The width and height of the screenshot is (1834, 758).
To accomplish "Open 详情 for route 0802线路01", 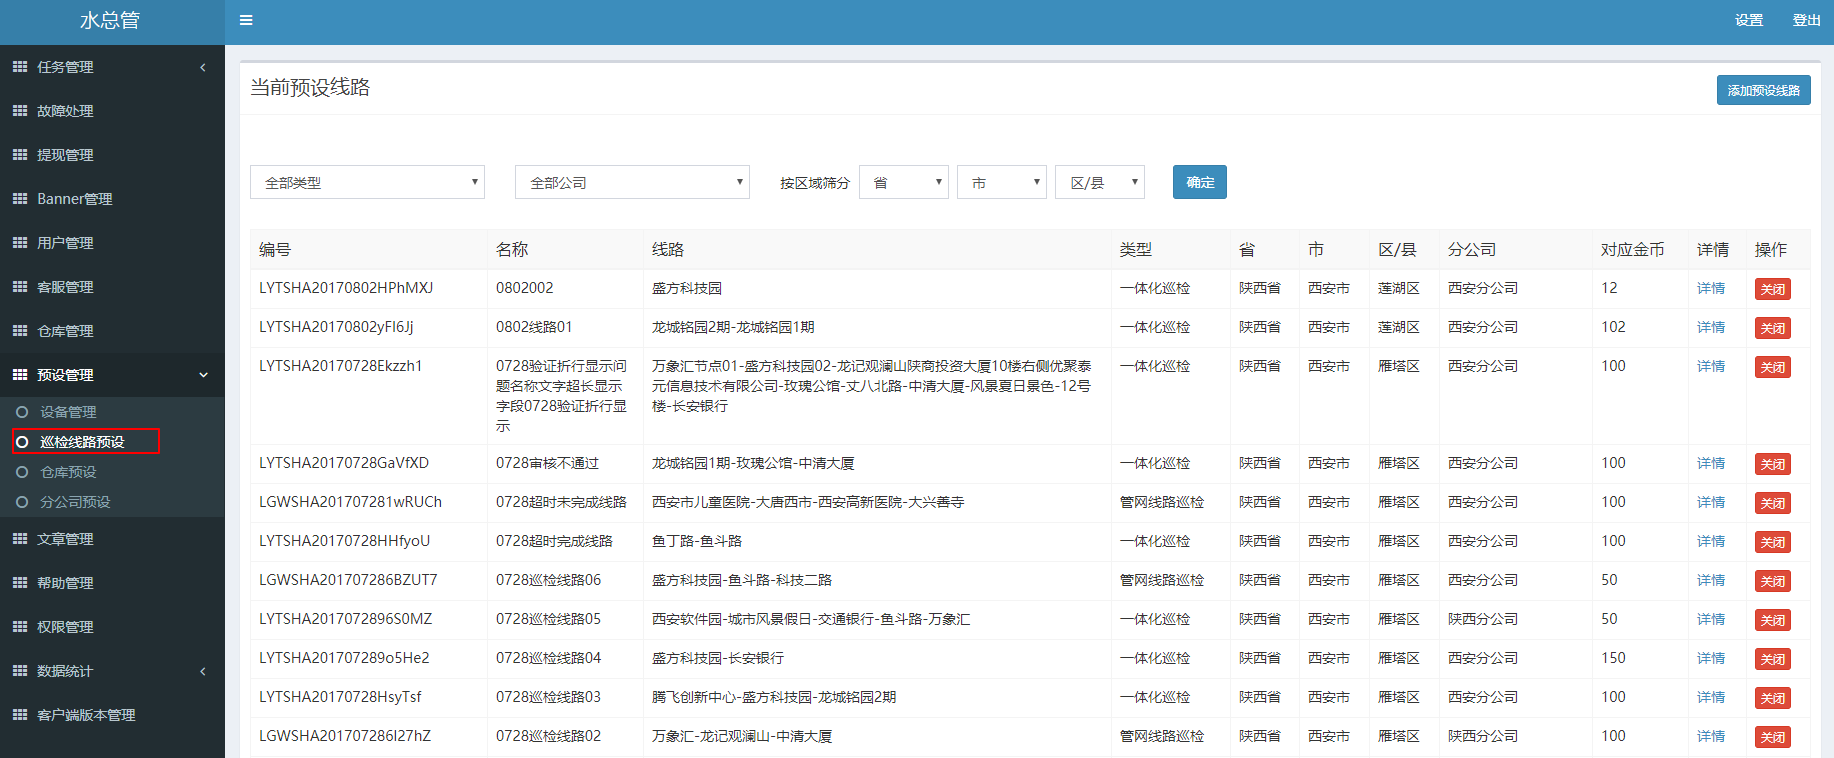I will click(1711, 327).
